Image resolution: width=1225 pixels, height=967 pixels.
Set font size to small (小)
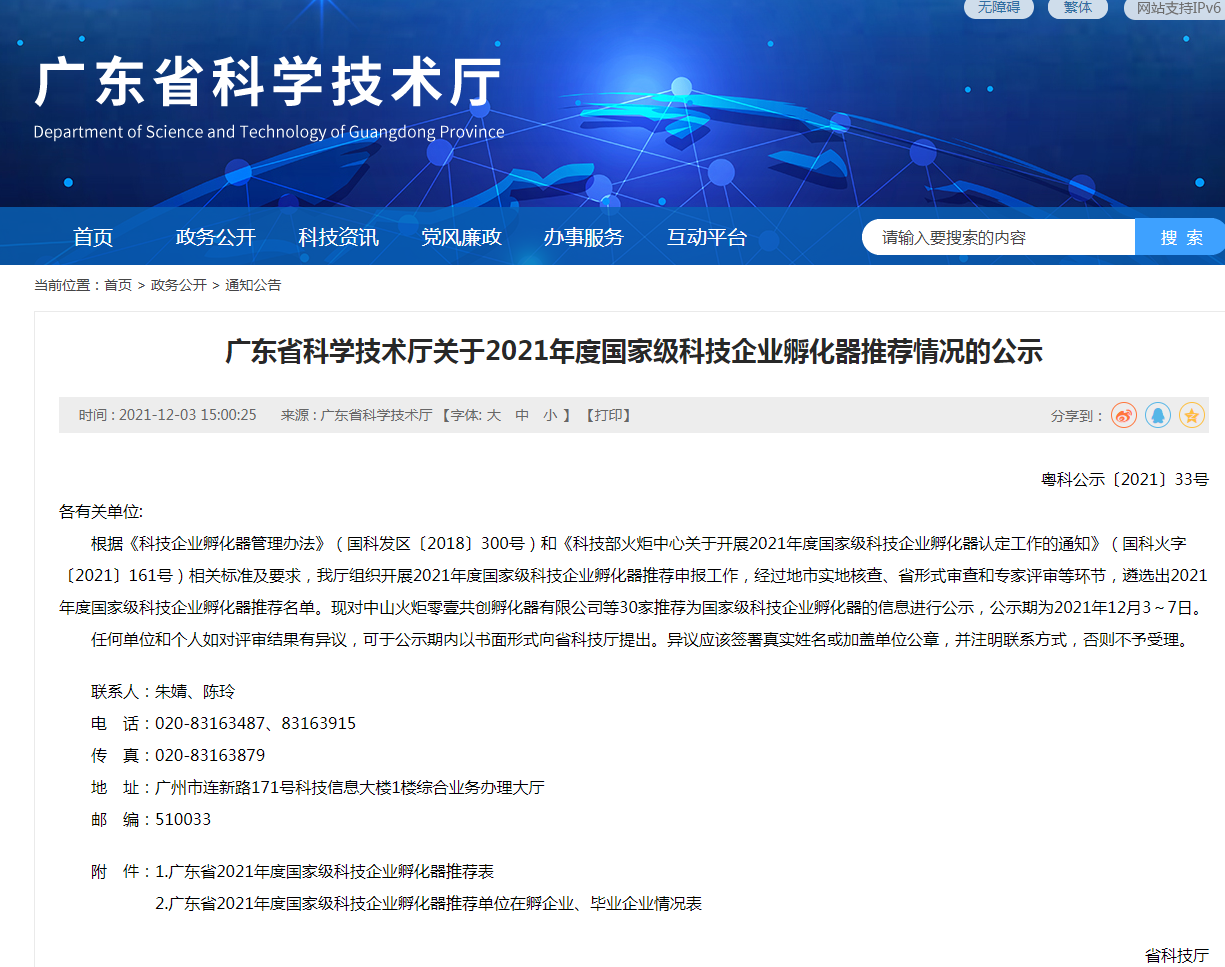pyautogui.click(x=550, y=415)
